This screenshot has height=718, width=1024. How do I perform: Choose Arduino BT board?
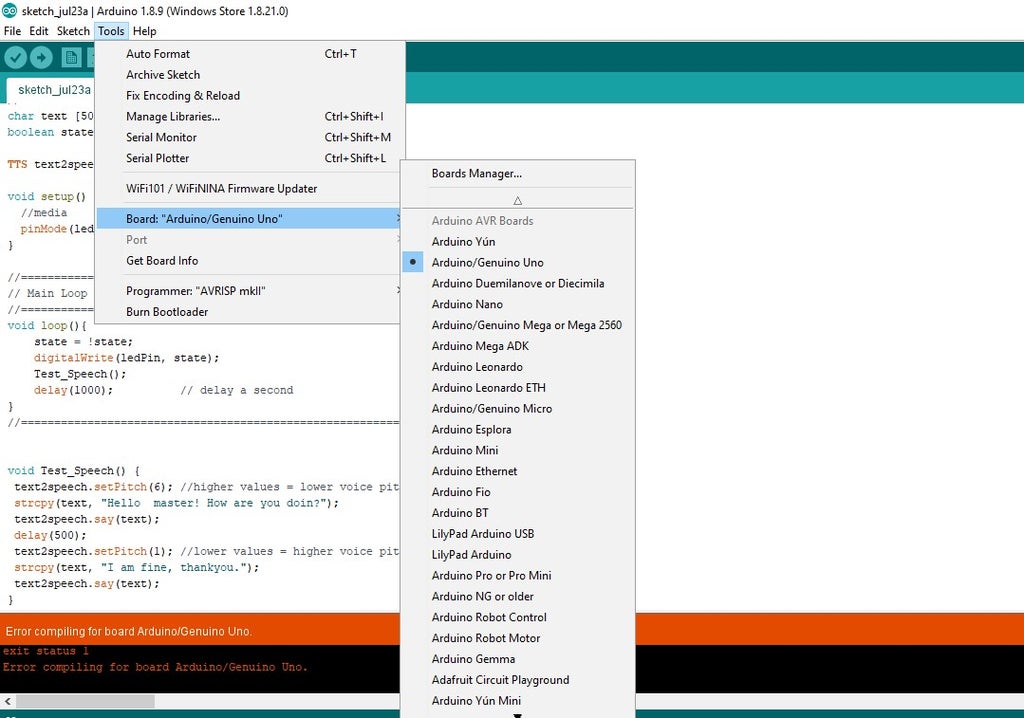click(x=518, y=513)
